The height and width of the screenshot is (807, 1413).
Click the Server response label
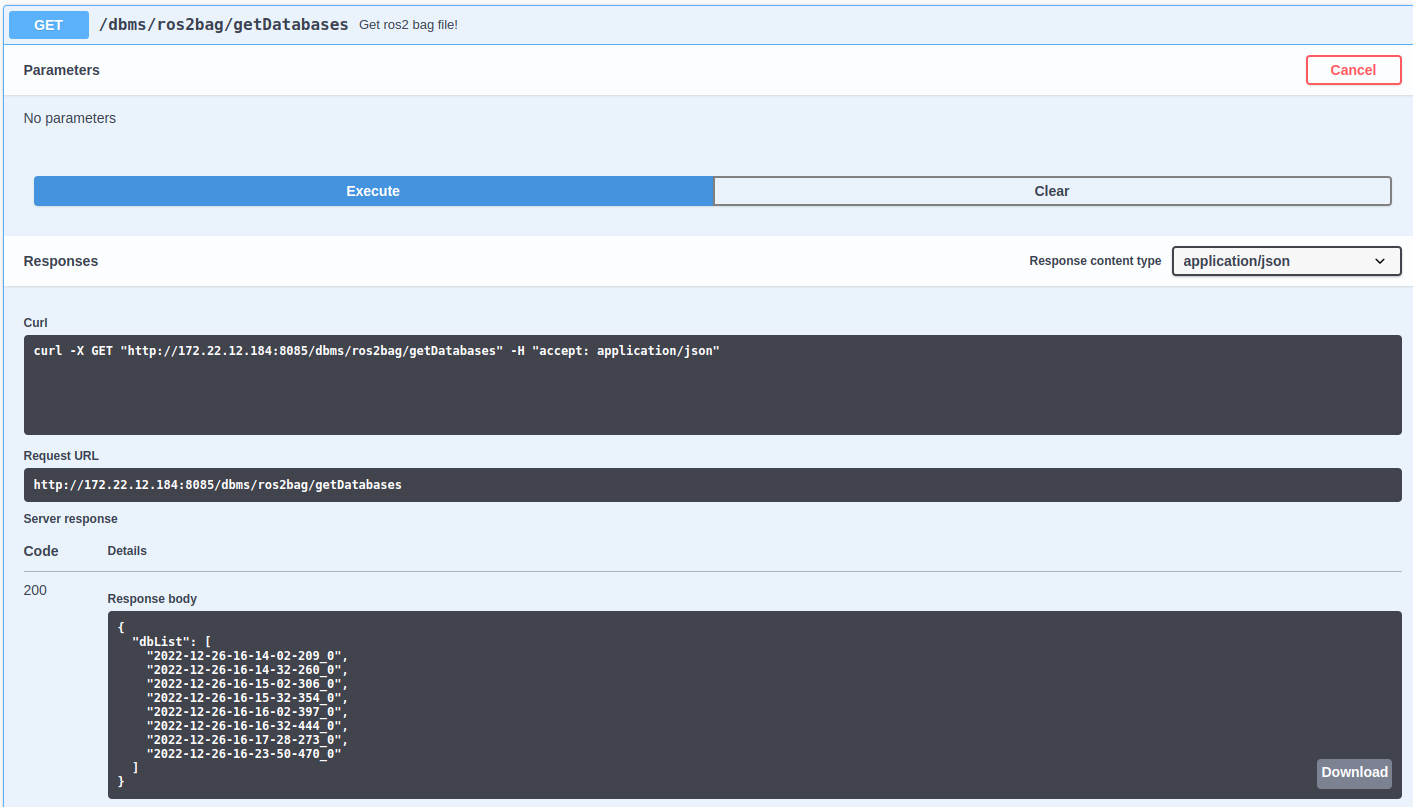point(70,518)
